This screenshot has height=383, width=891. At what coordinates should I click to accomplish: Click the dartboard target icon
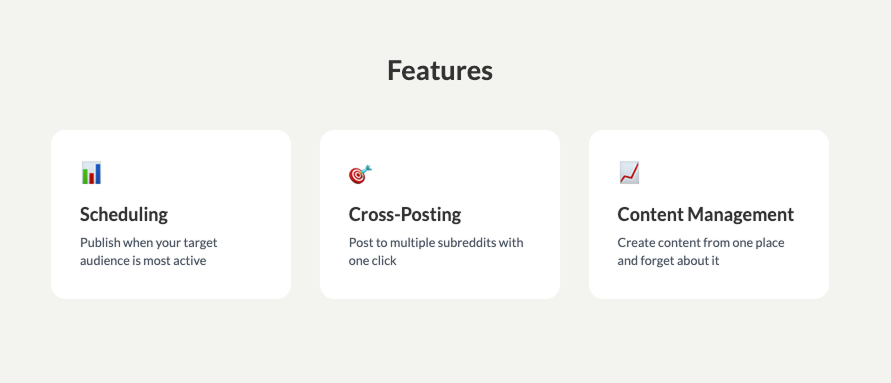360,174
